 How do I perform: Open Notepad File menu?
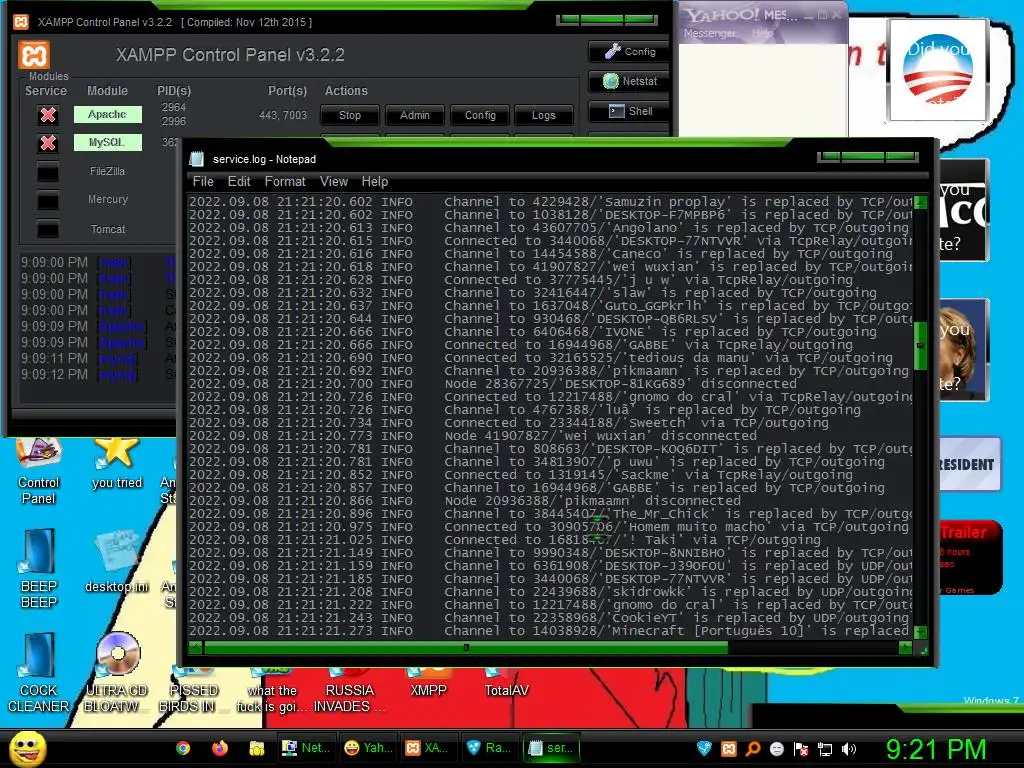[x=203, y=182]
